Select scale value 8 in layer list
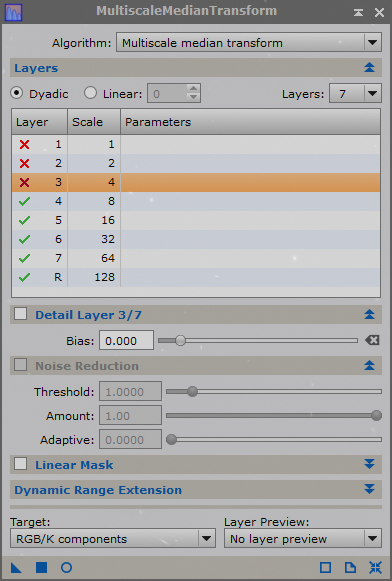 (x=111, y=201)
